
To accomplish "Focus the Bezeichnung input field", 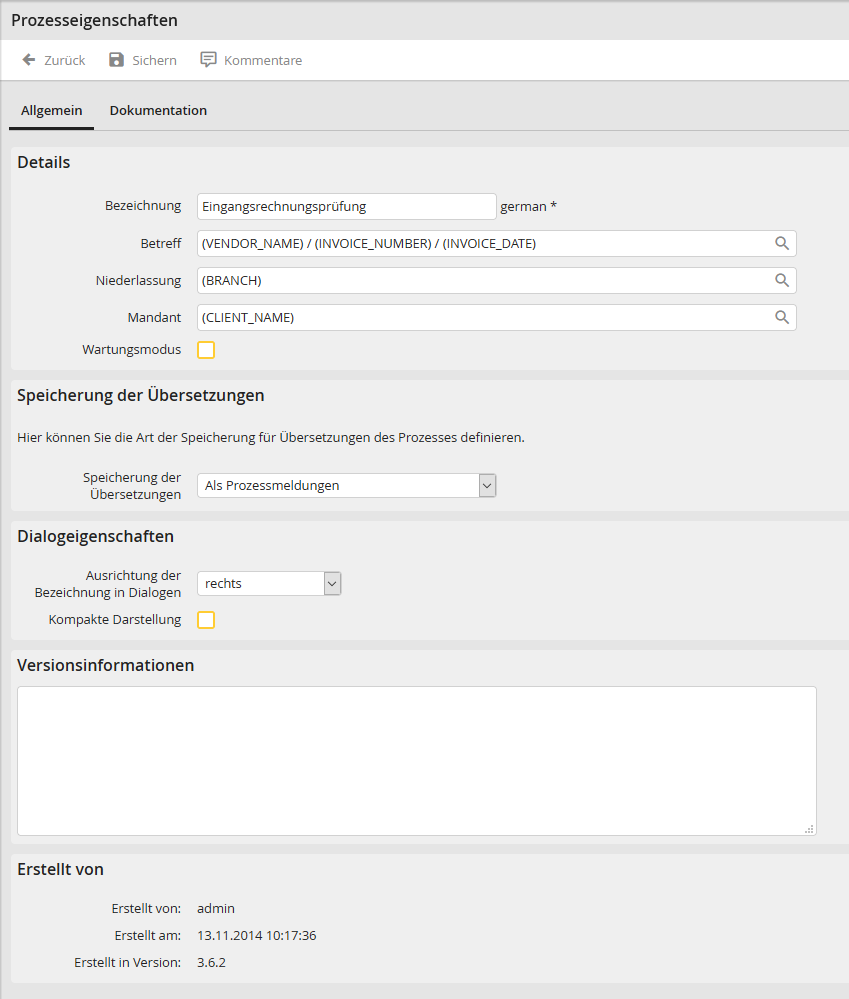I will pyautogui.click(x=346, y=206).
